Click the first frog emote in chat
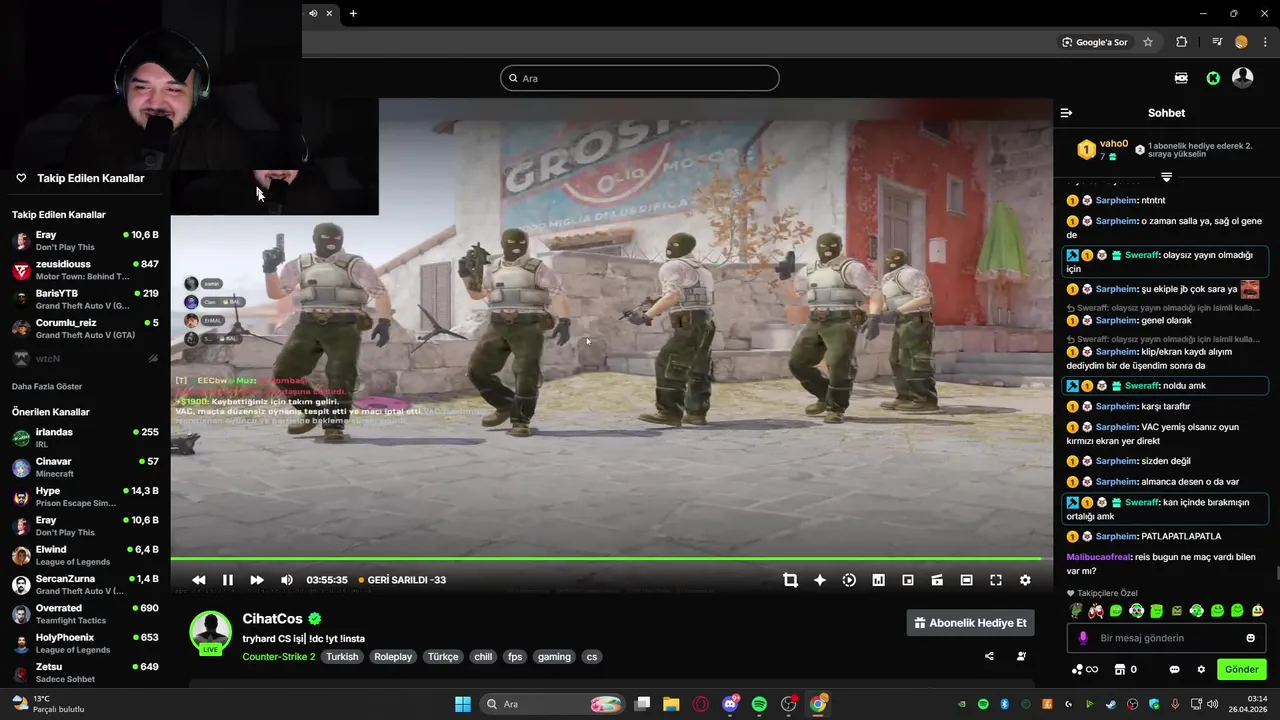The width and height of the screenshot is (1280, 720). (1076, 611)
